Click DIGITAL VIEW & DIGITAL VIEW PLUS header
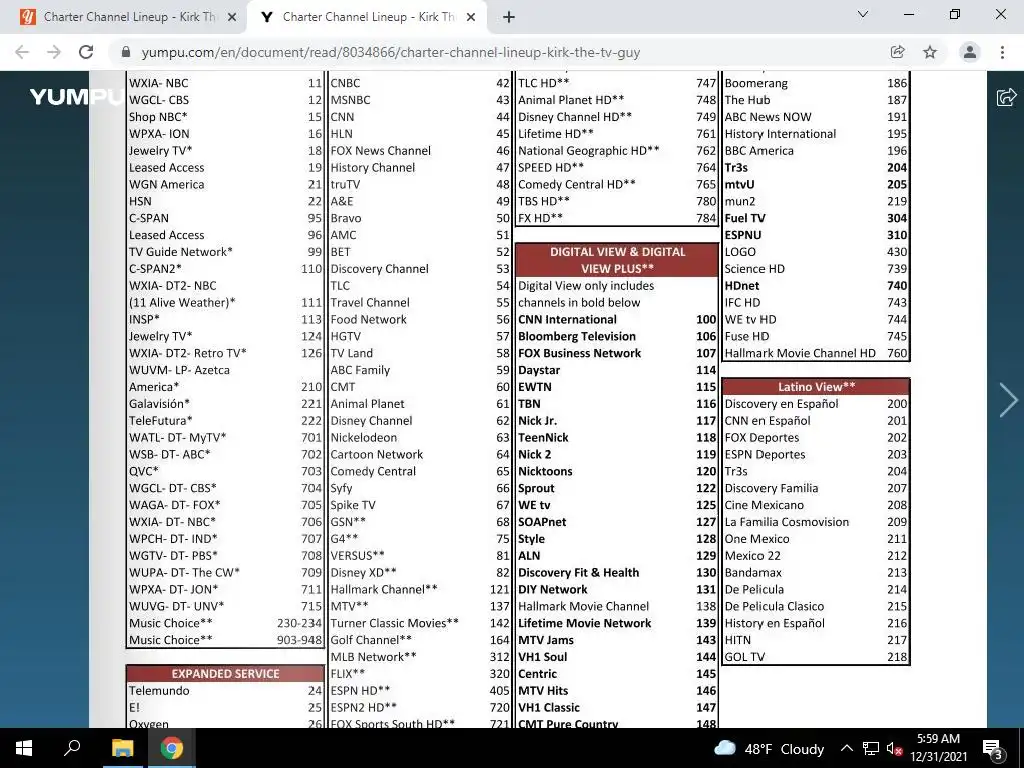Screen dimensions: 1024x768 (x=617, y=260)
